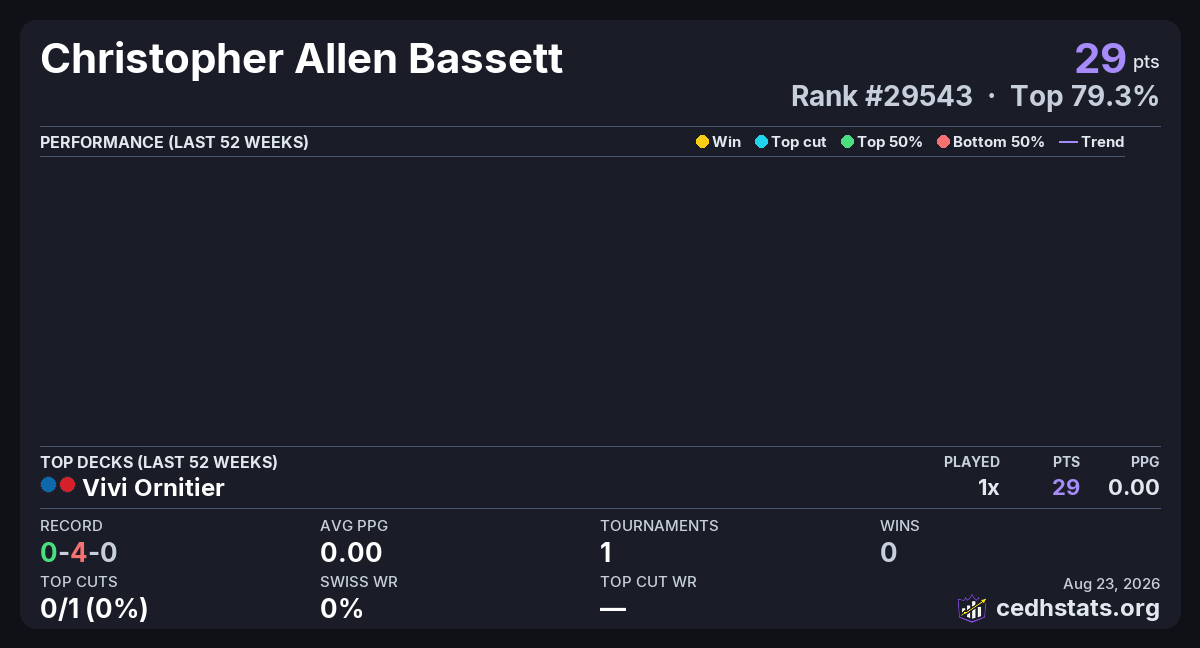Image resolution: width=1200 pixels, height=648 pixels.
Task: Click the purple Trend line marker
Action: tap(1068, 142)
